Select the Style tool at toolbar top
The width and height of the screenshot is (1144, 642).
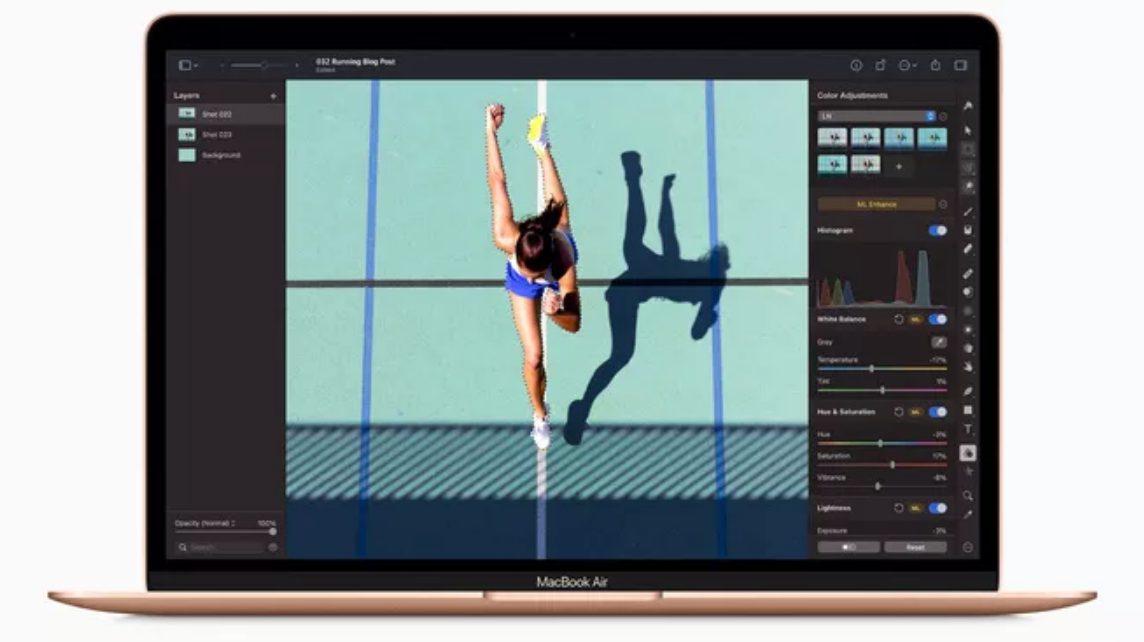(968, 107)
